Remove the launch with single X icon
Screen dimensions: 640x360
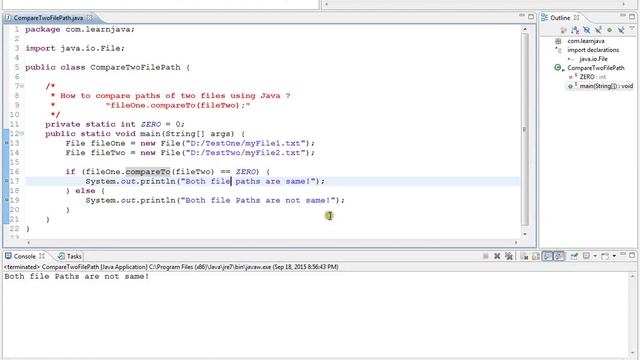click(x=497, y=256)
